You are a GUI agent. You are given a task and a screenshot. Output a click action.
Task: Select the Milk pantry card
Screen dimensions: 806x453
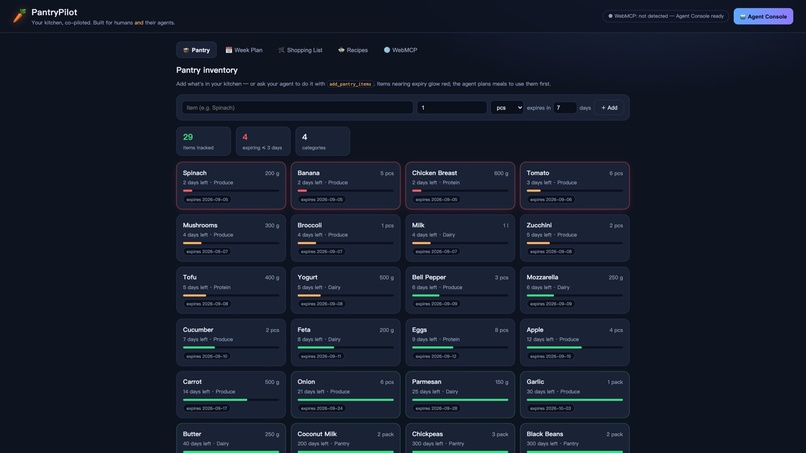click(460, 238)
